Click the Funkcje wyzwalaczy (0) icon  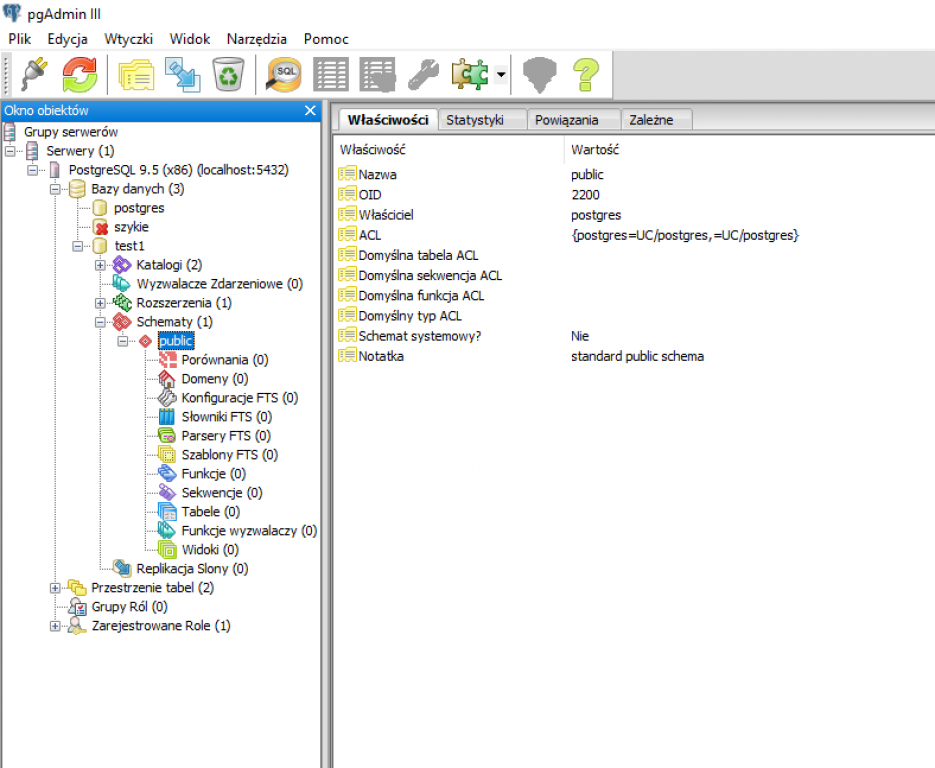168,531
